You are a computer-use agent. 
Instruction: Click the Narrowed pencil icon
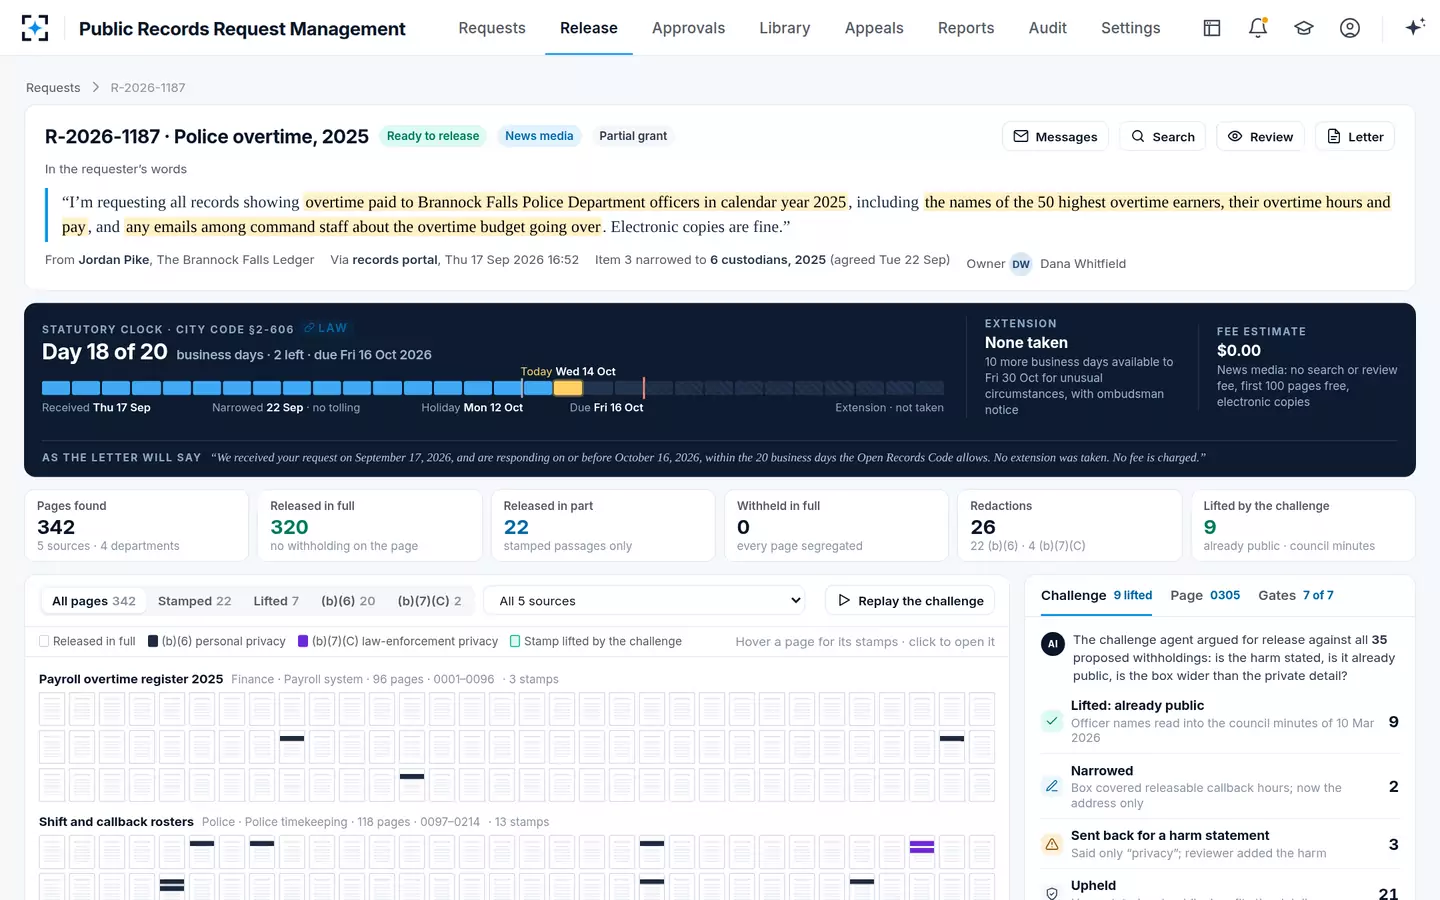1052,786
